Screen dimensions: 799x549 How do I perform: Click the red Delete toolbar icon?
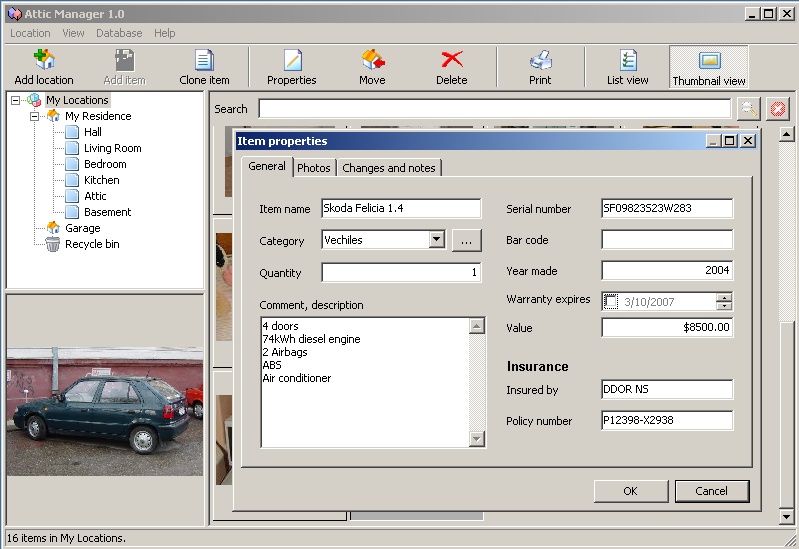(x=451, y=67)
